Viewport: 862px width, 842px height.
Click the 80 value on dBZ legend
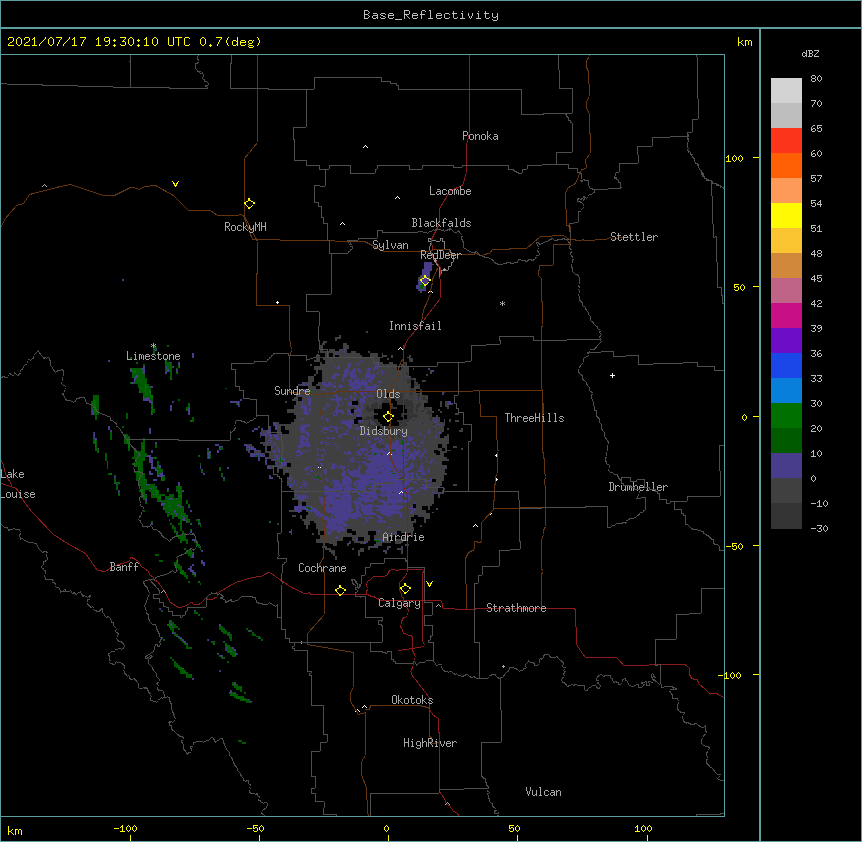tap(816, 79)
